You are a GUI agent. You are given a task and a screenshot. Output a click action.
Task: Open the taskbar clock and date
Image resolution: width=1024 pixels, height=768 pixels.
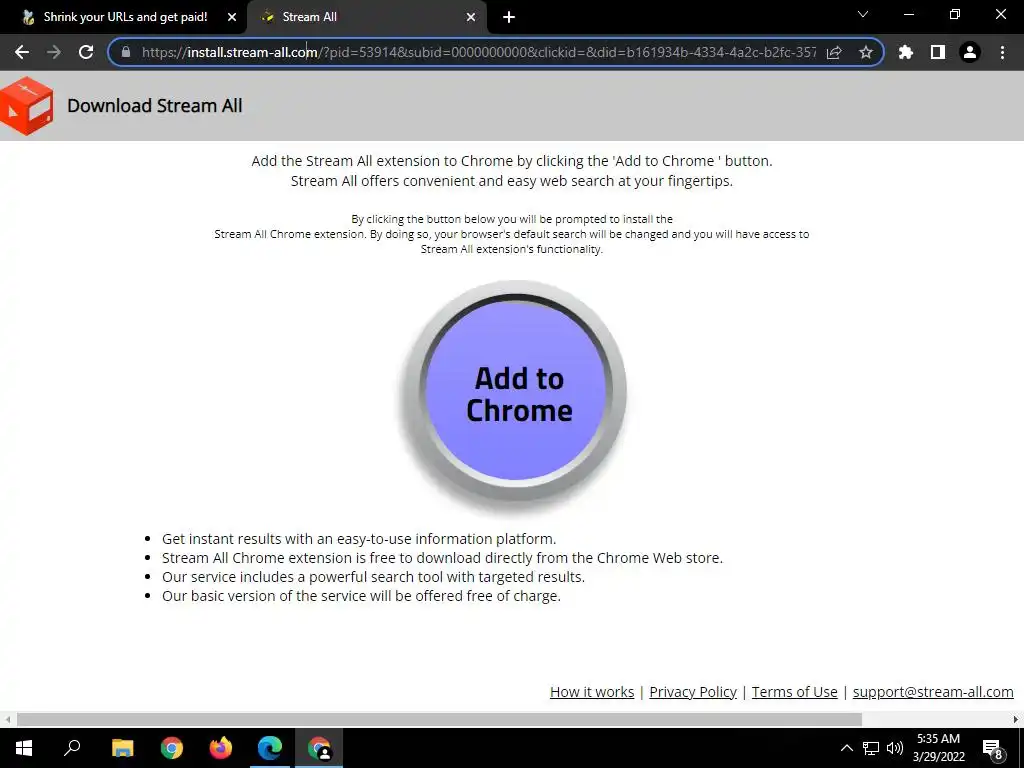click(x=938, y=748)
